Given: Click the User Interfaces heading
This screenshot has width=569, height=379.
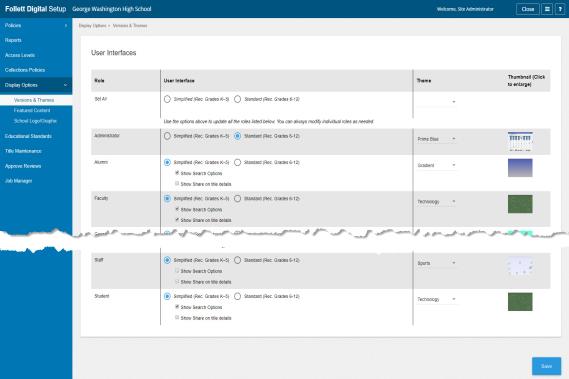Looking at the screenshot, I should (114, 53).
